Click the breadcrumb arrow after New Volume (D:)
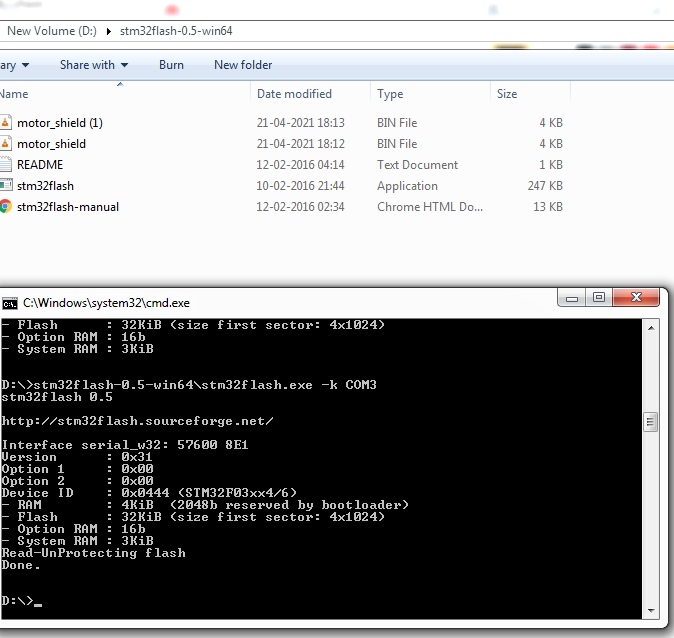This screenshot has width=674, height=638. (x=108, y=31)
